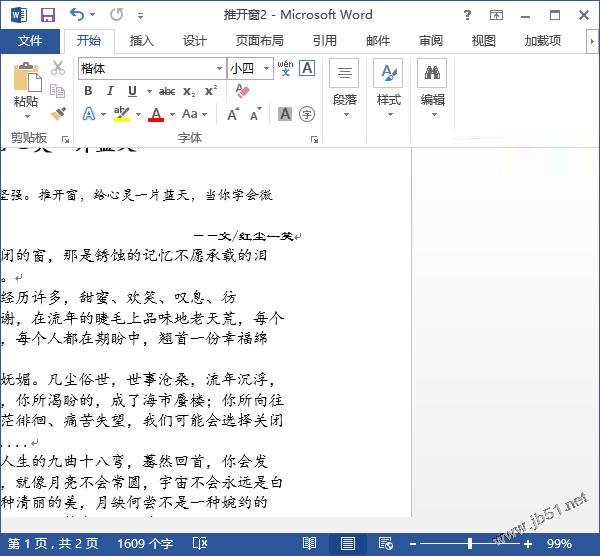Screen dimensions: 600x556
Task: Click the 粘贴 (Paste) clipboard icon
Action: tap(27, 77)
